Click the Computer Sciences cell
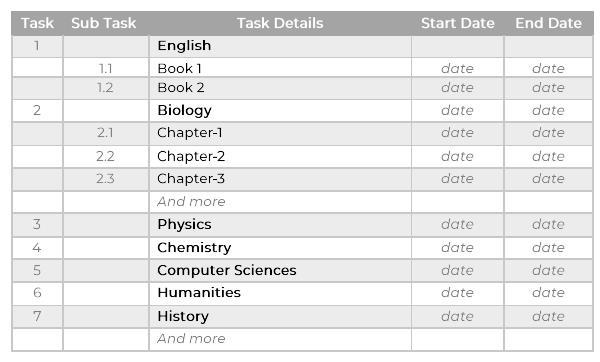 [280, 271]
